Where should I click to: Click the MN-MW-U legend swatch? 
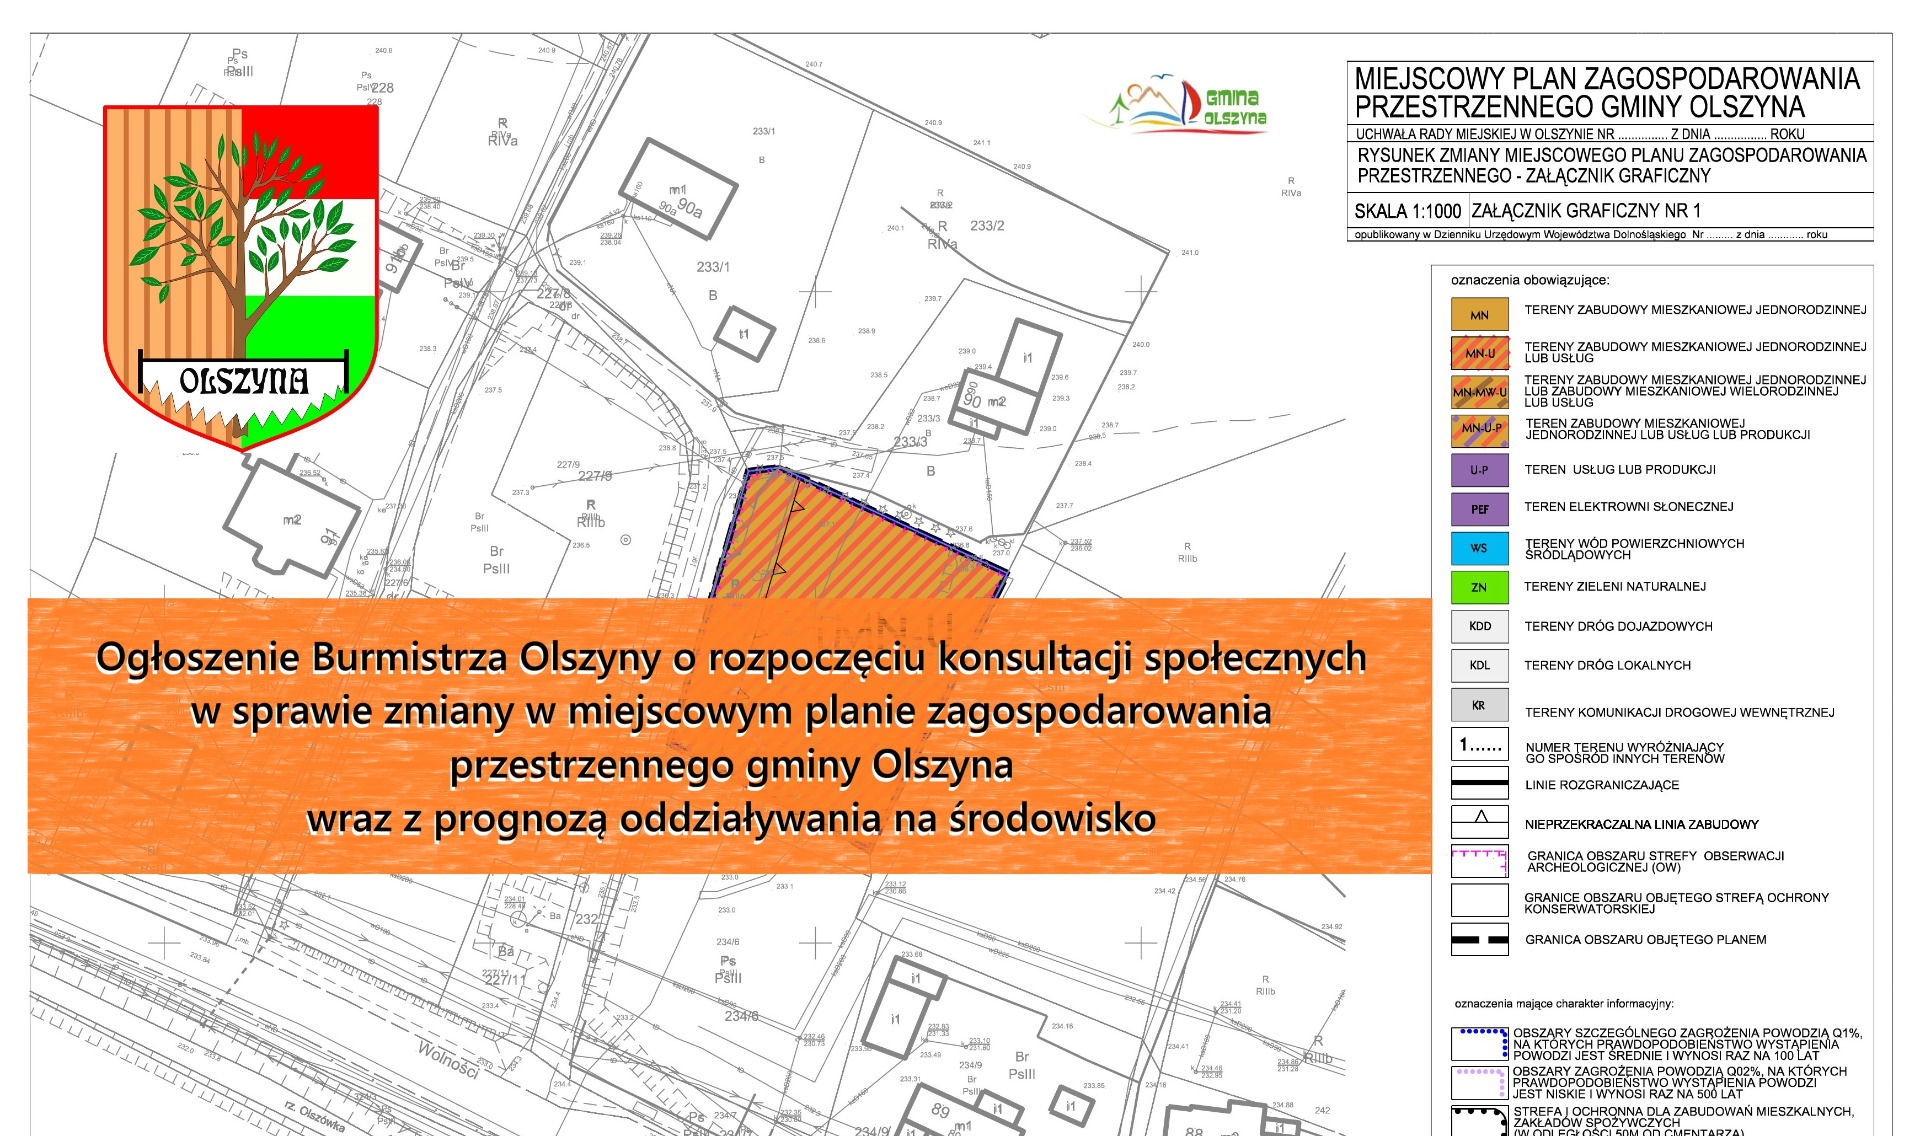click(x=1479, y=392)
